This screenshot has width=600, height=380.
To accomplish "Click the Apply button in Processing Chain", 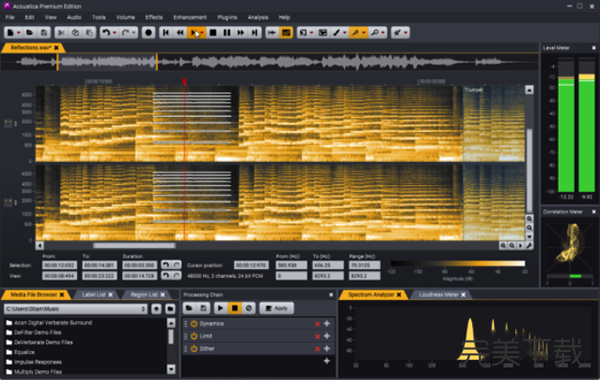I will [277, 308].
